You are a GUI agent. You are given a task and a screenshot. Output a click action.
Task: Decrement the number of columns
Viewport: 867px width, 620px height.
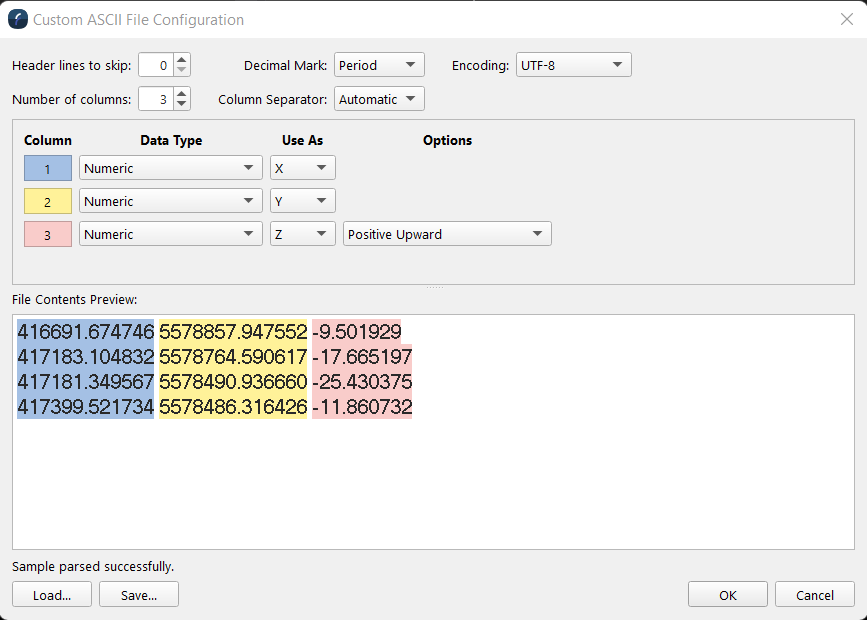click(181, 104)
